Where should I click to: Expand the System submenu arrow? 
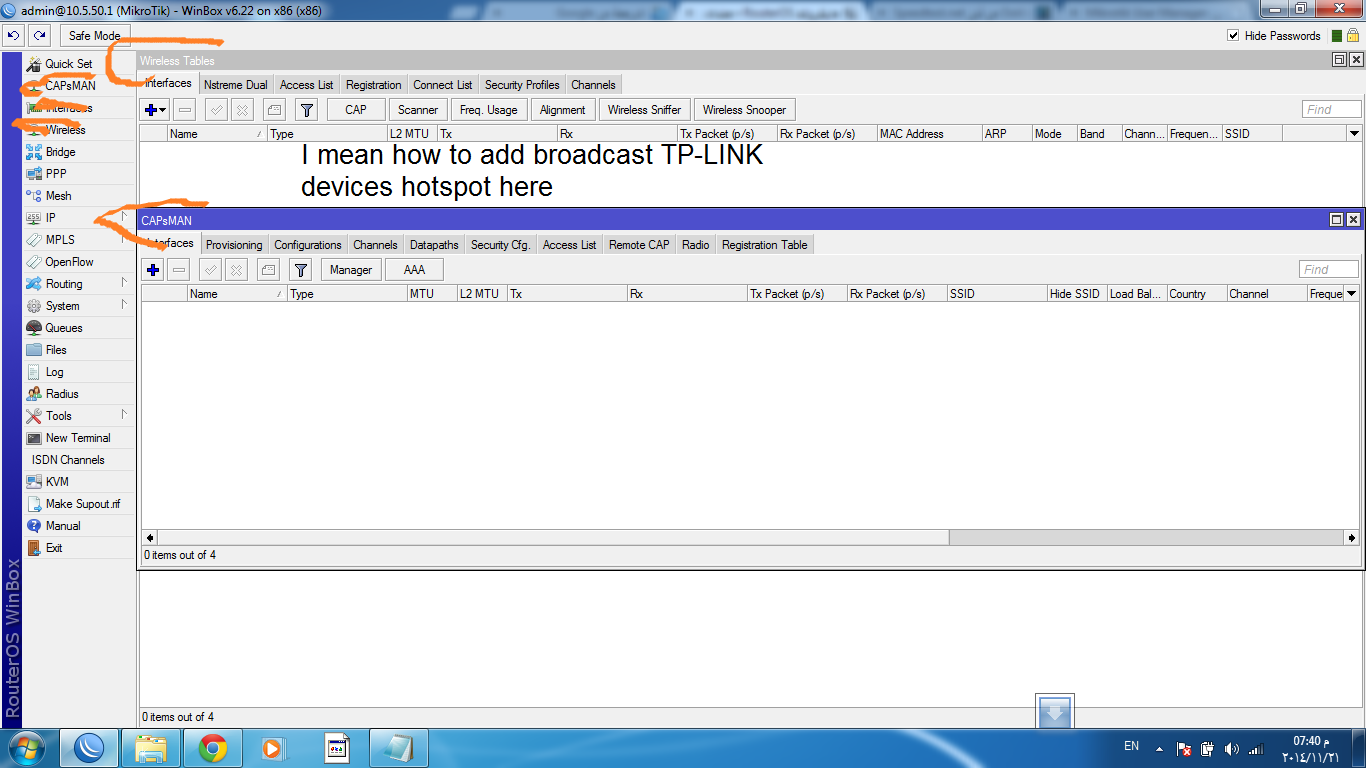(x=124, y=305)
